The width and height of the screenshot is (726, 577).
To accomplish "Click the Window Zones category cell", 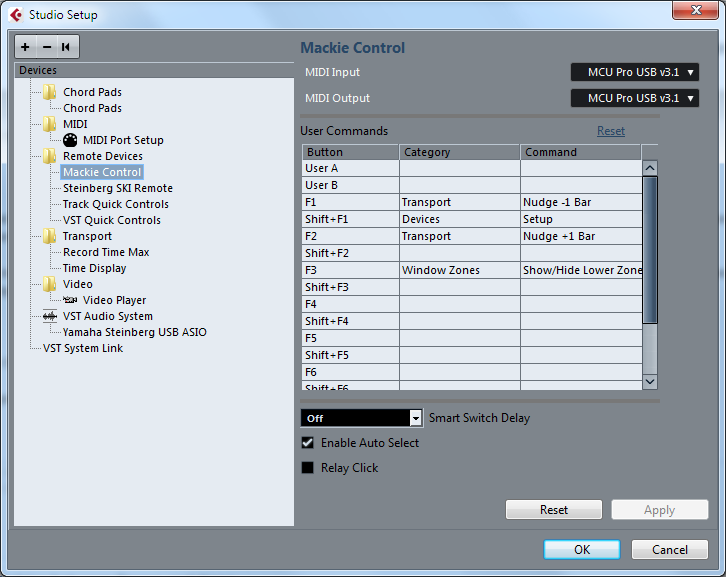I will point(459,270).
